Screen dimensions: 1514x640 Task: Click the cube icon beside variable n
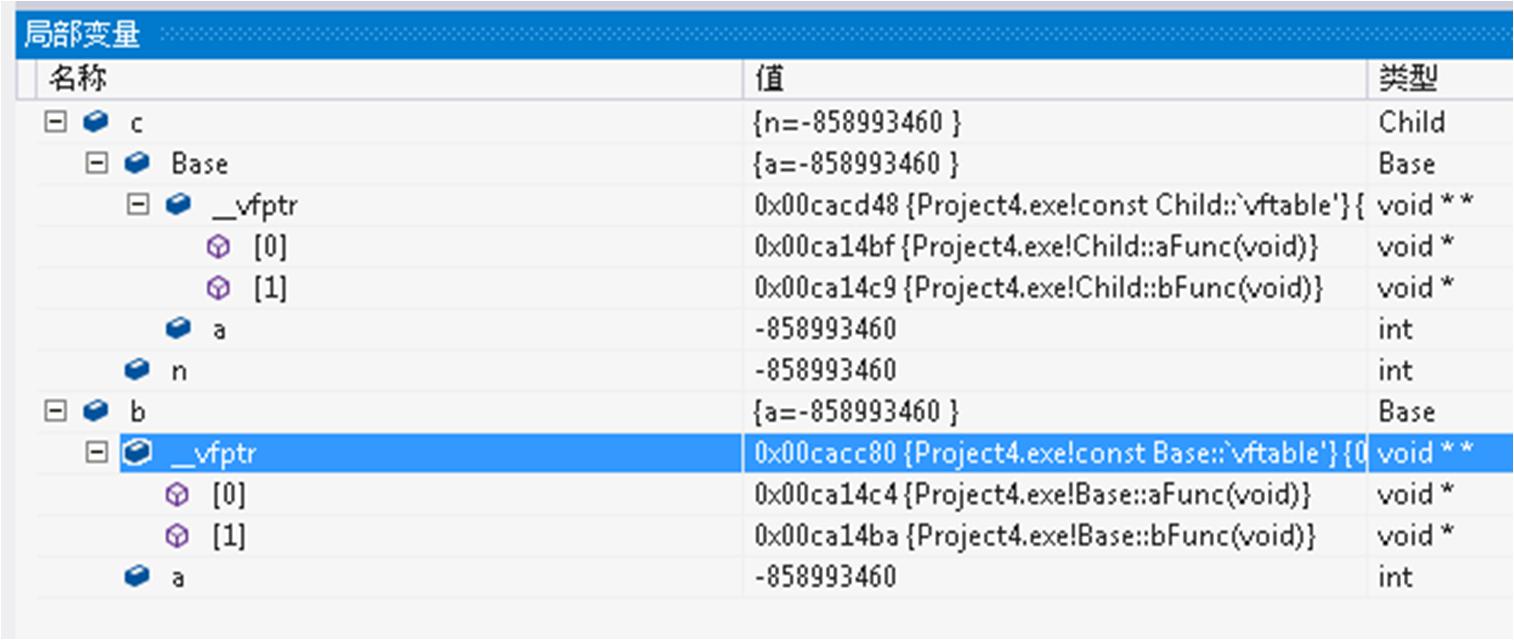137,370
